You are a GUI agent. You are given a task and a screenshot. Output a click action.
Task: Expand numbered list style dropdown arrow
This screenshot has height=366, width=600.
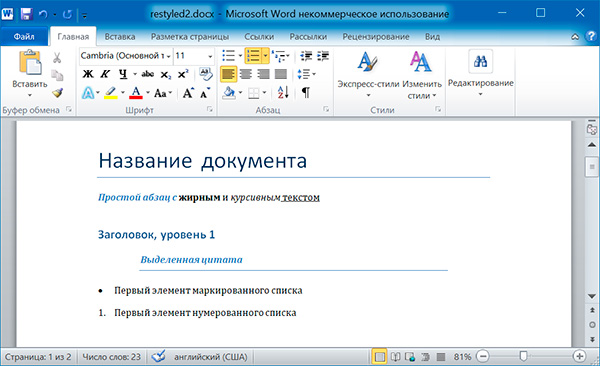(265, 56)
